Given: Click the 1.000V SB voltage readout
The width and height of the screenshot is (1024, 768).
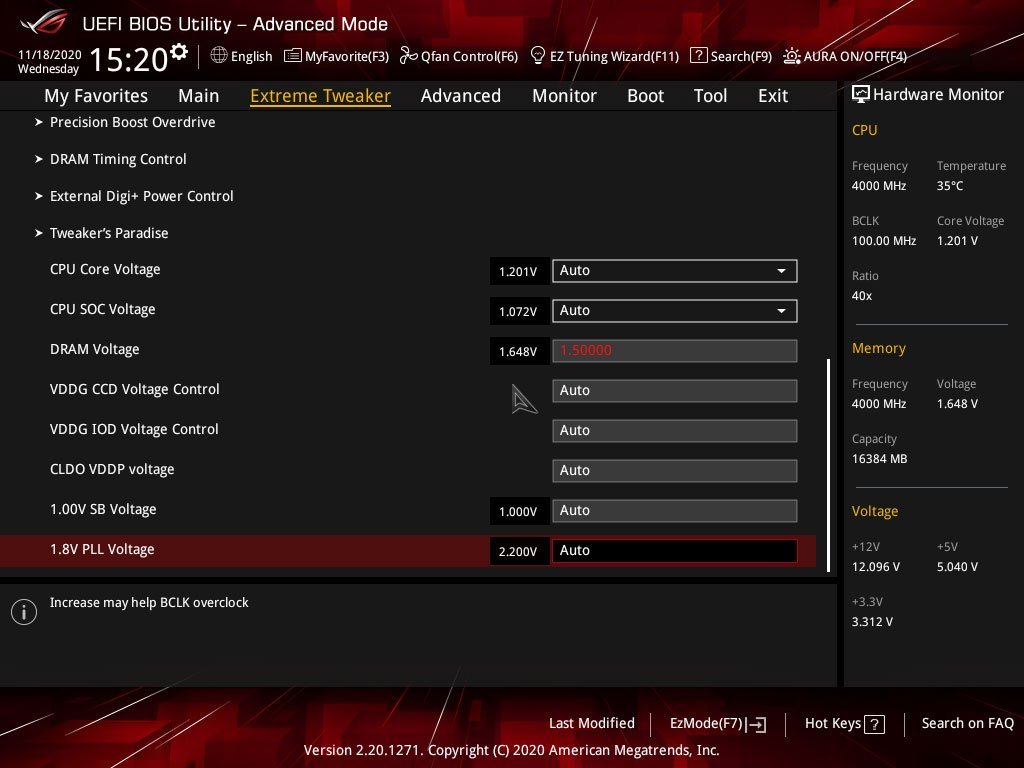Looking at the screenshot, I should (x=519, y=511).
